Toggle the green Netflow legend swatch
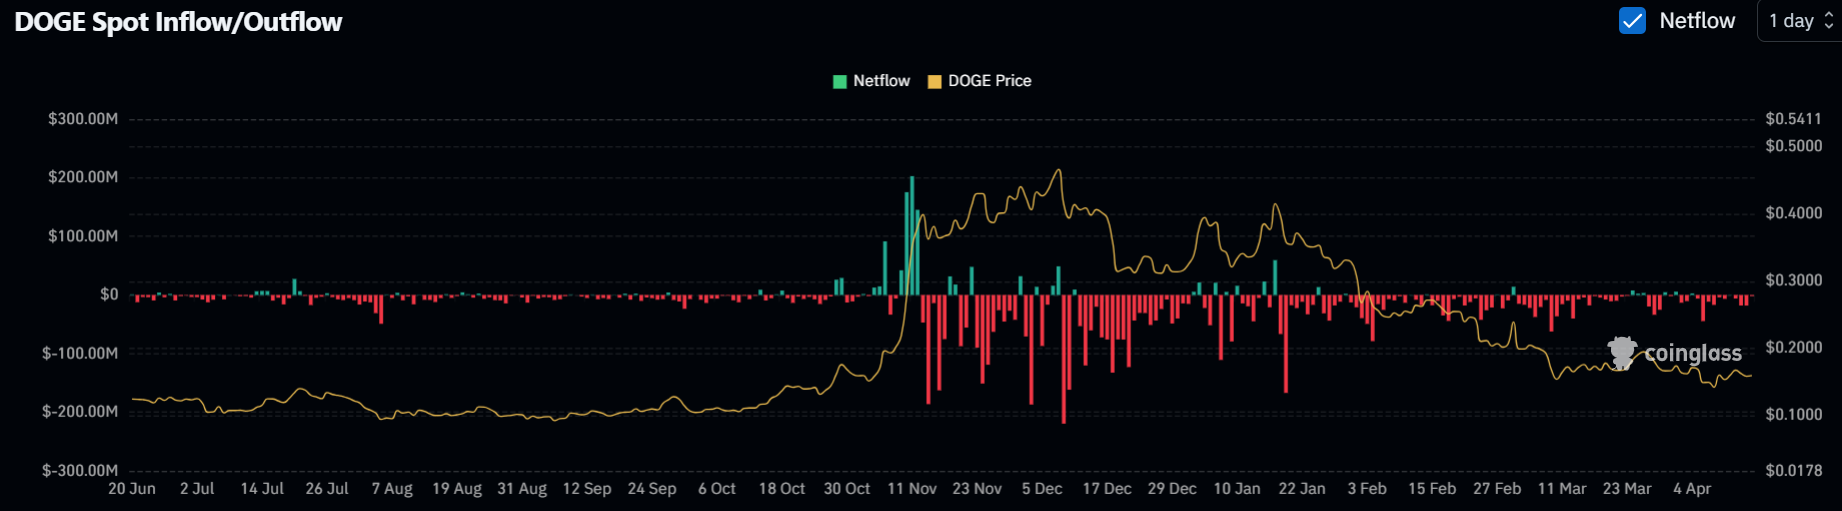1842x511 pixels. [840, 82]
